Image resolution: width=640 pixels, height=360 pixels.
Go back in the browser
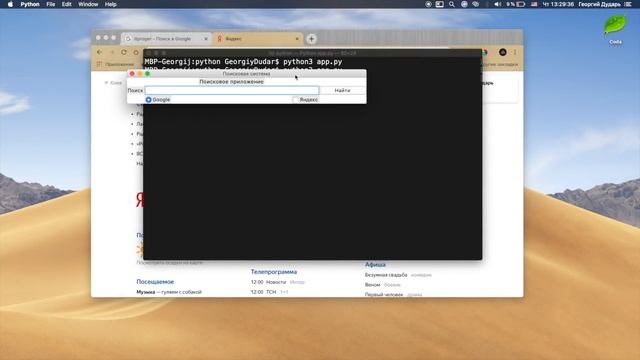[x=100, y=52]
